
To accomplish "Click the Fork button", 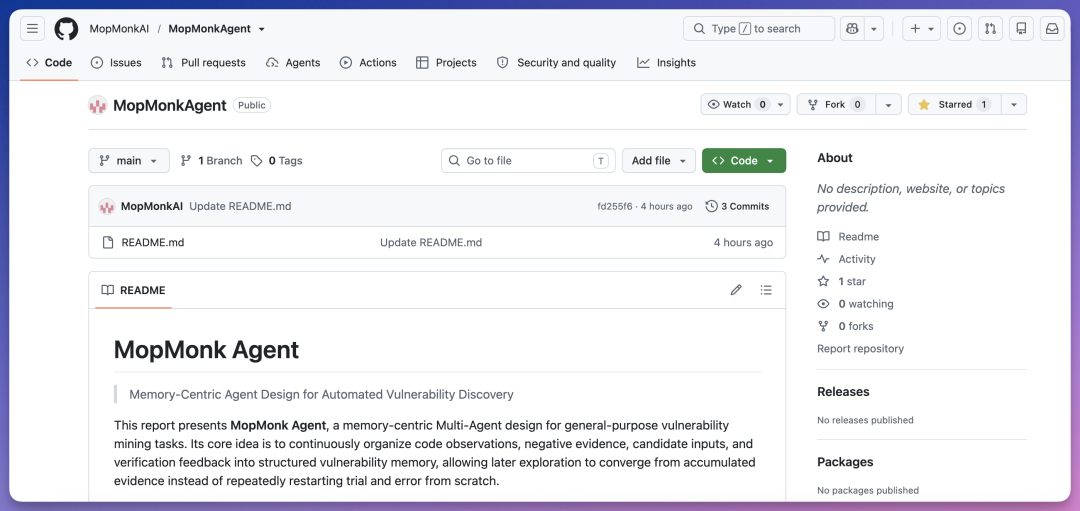I will click(836, 105).
